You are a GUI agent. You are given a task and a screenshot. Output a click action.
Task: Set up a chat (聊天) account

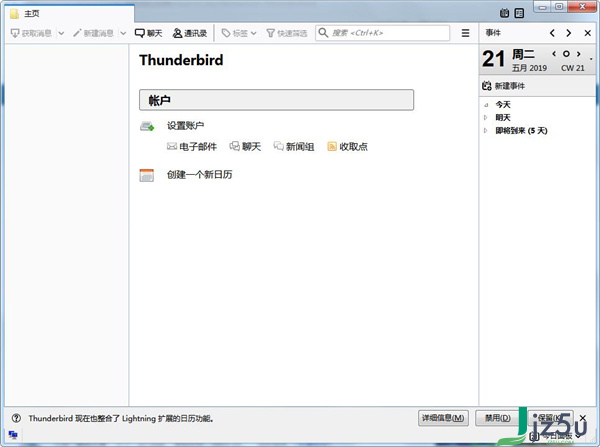(x=245, y=147)
